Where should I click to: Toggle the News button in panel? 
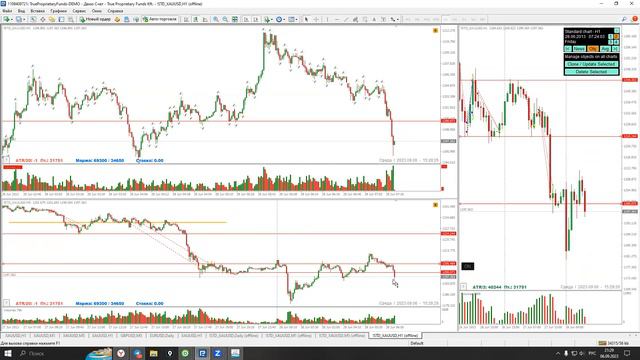coord(579,49)
